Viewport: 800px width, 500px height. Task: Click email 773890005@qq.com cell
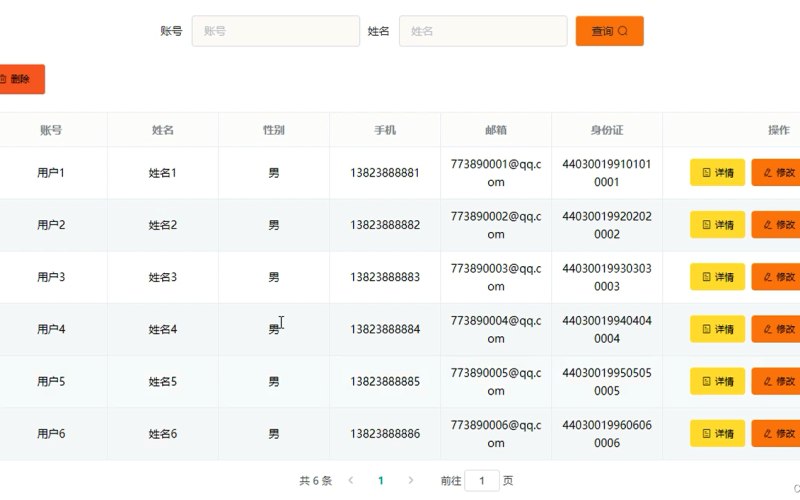pyautogui.click(x=496, y=381)
